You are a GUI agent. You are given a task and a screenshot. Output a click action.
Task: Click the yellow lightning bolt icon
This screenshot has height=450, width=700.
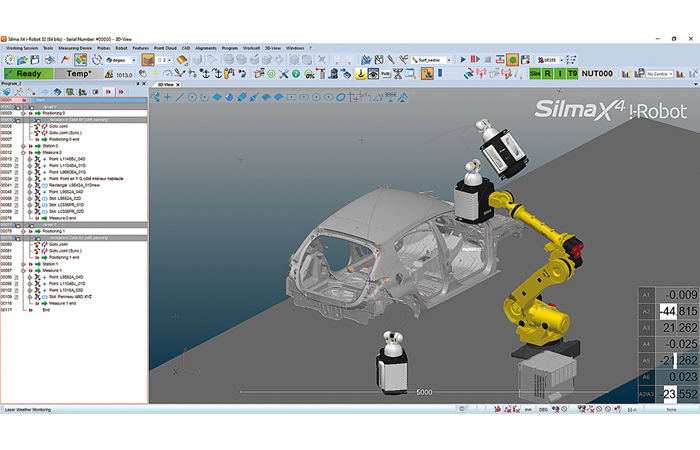pos(155,74)
